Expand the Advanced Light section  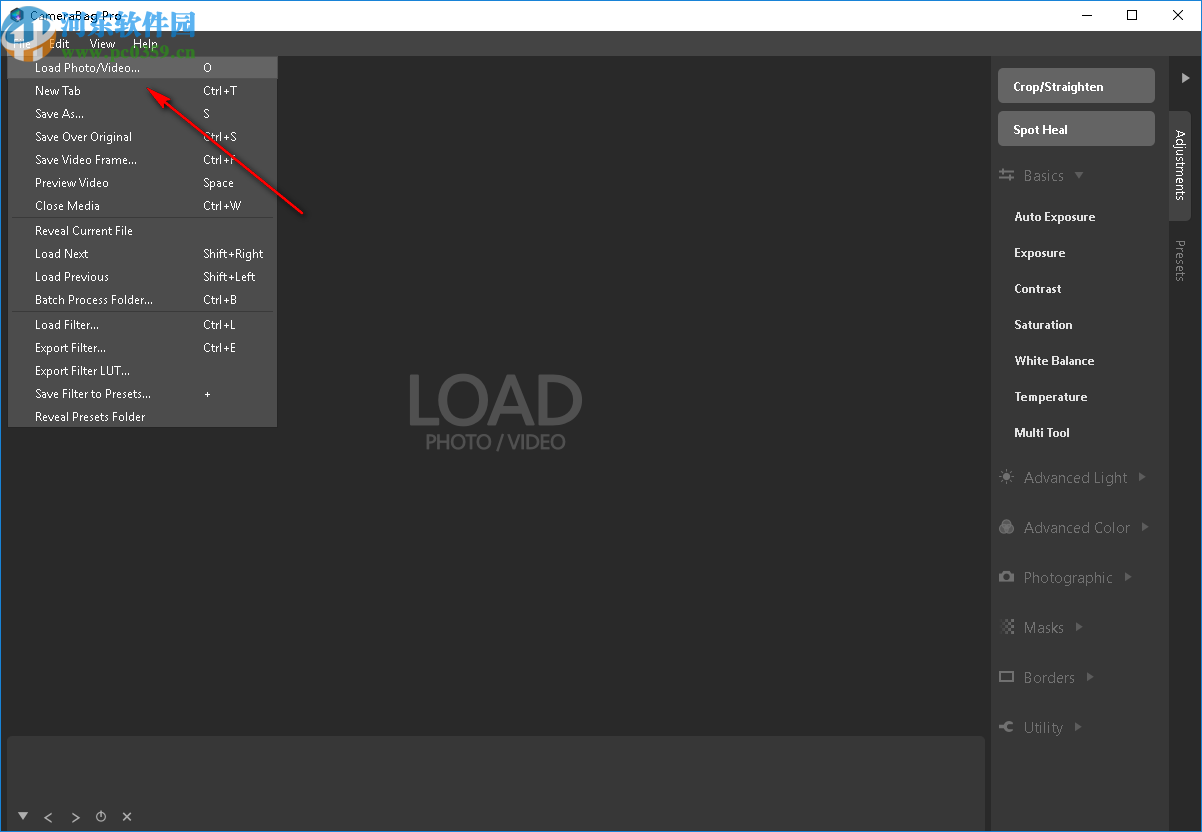(1072, 478)
